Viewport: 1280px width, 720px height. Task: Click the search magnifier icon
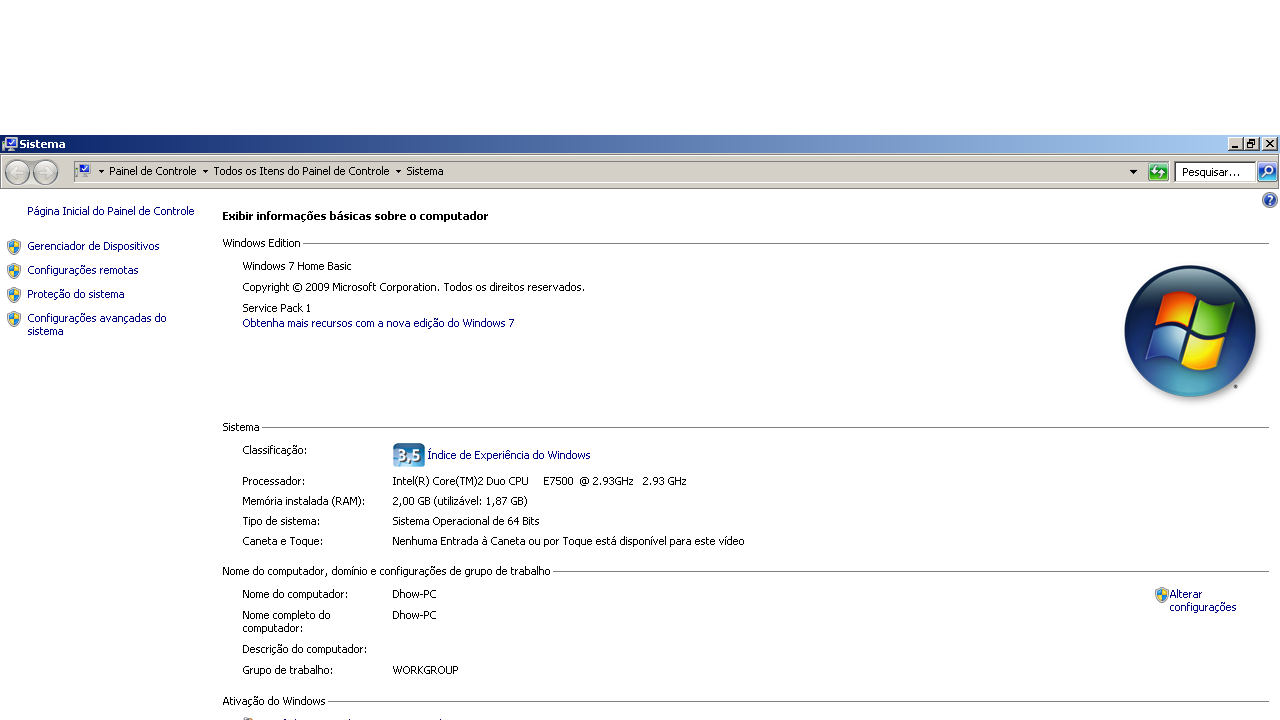pyautogui.click(x=1267, y=172)
